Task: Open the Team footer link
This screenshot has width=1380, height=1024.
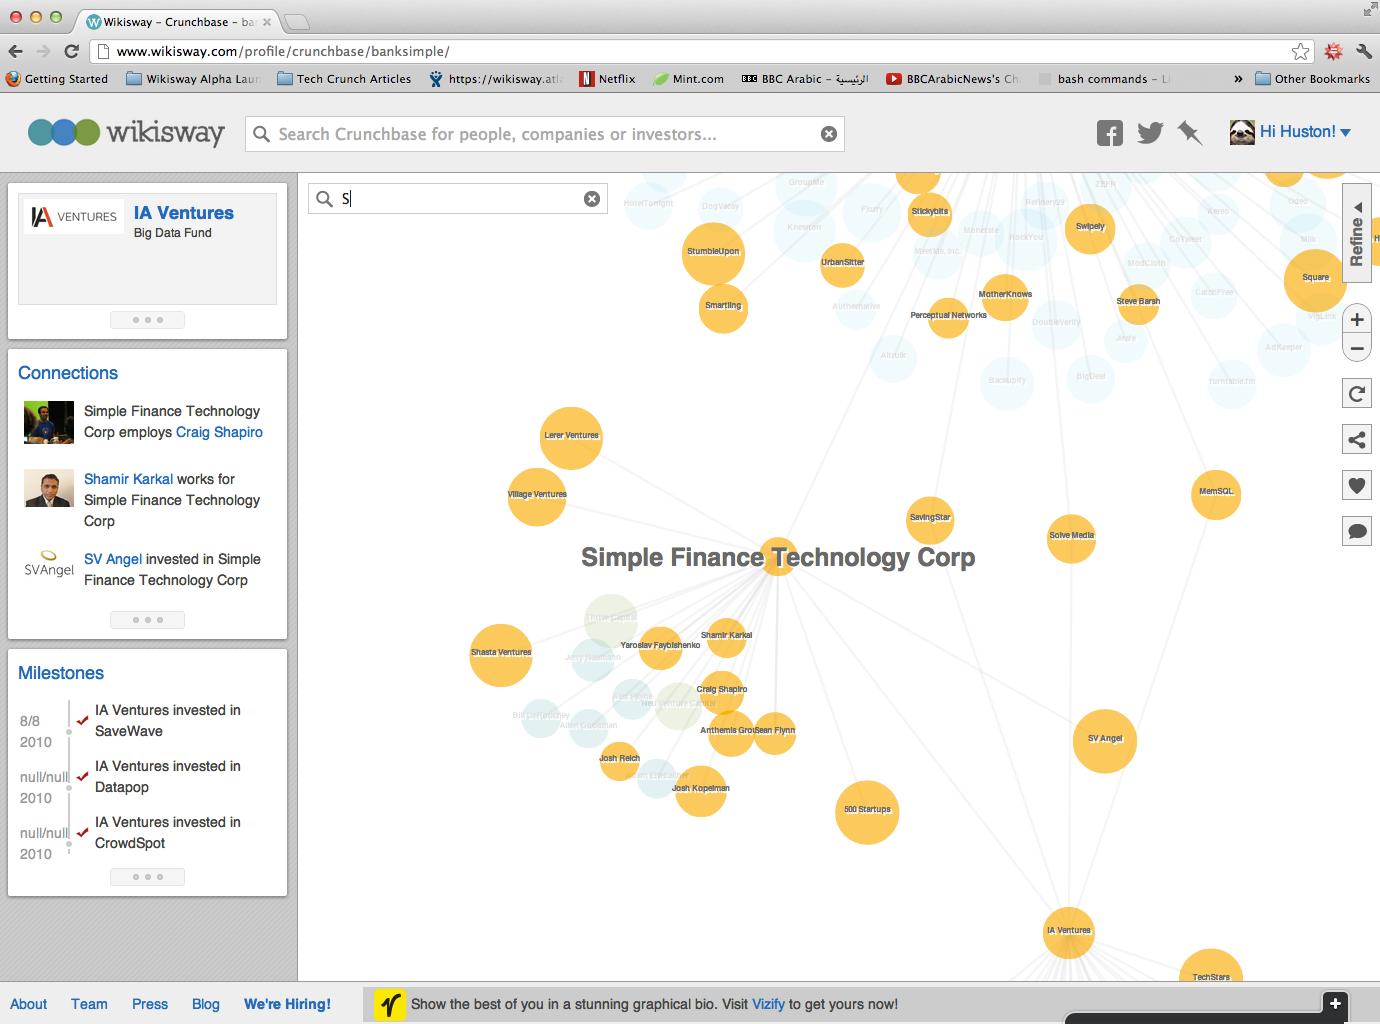Action: tap(89, 1004)
